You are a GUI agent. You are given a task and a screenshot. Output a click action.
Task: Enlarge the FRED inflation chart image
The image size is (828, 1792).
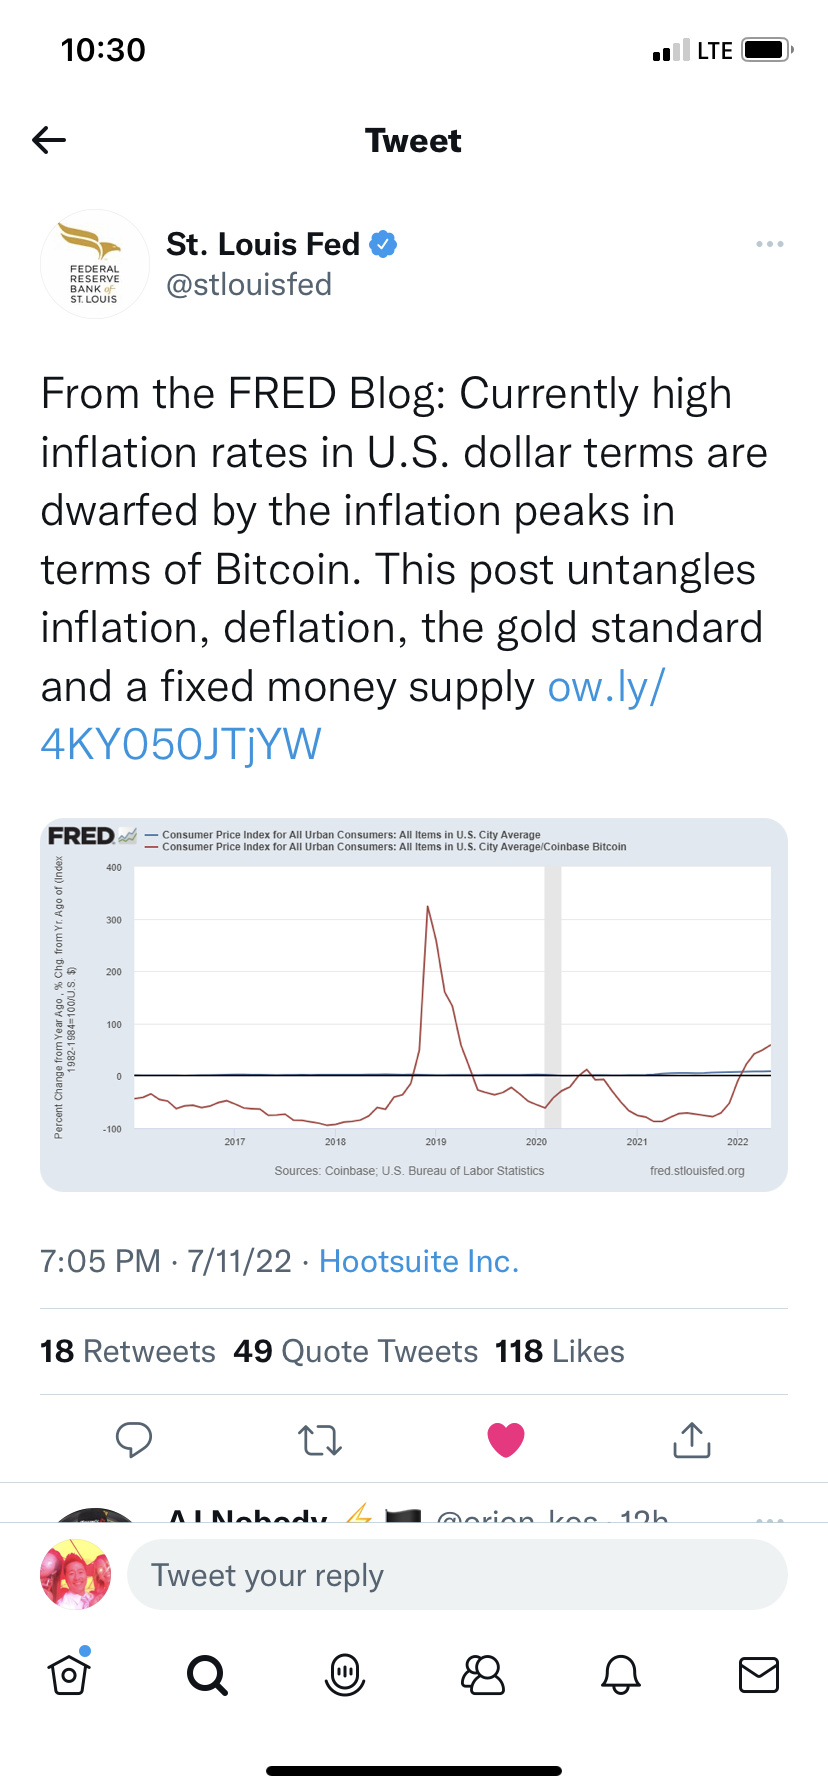[414, 1005]
